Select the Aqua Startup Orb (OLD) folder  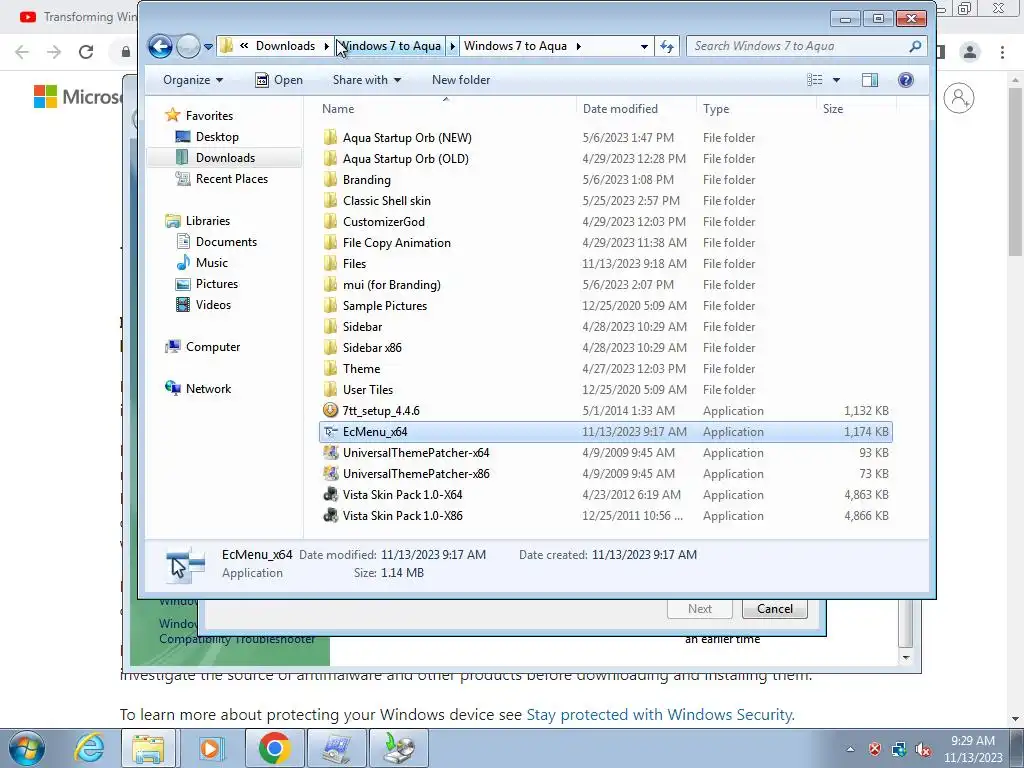click(x=406, y=159)
